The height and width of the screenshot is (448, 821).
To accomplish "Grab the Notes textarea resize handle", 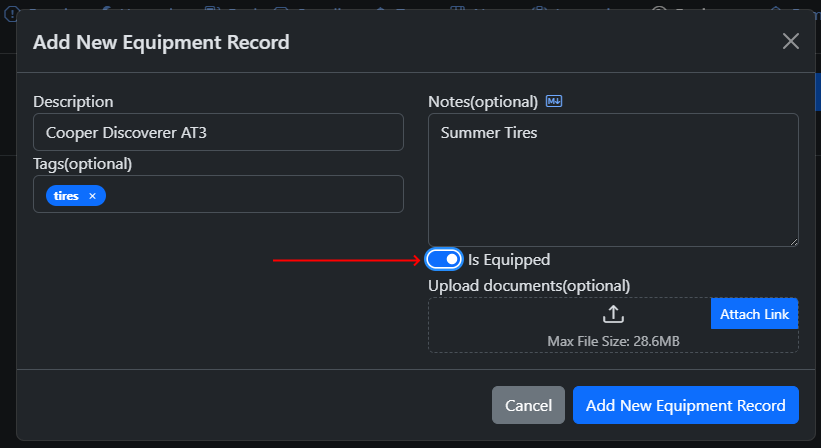I will [x=793, y=240].
